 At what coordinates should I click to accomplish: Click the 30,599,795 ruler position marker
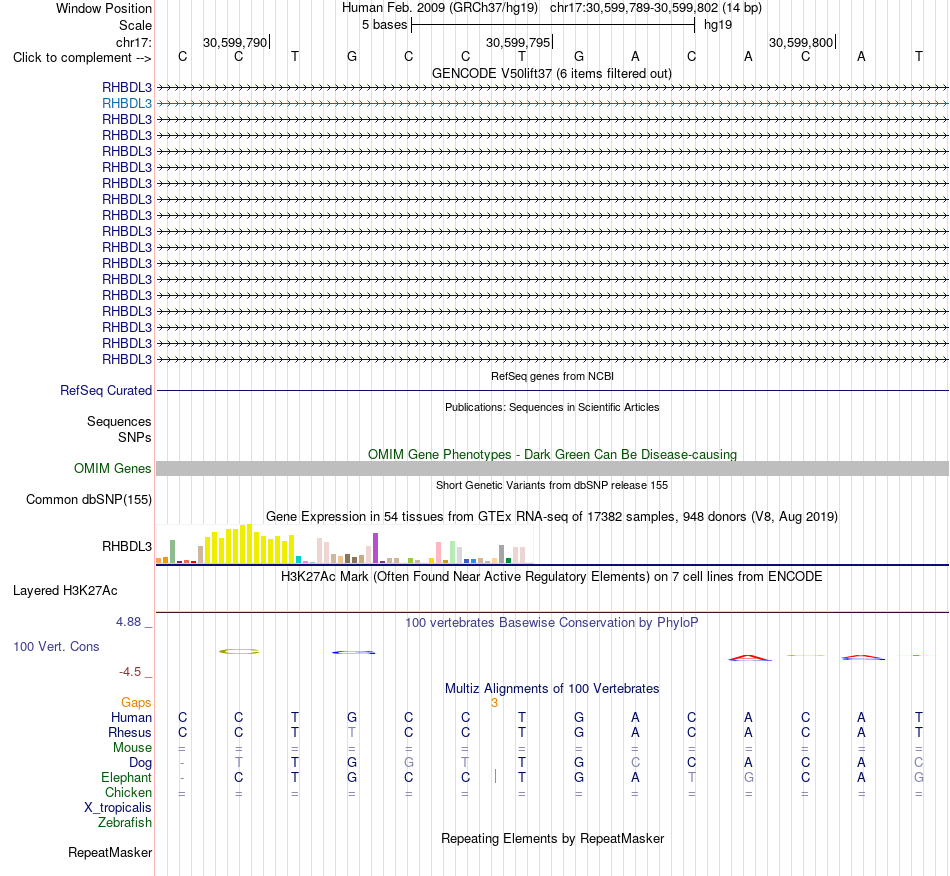pos(518,42)
